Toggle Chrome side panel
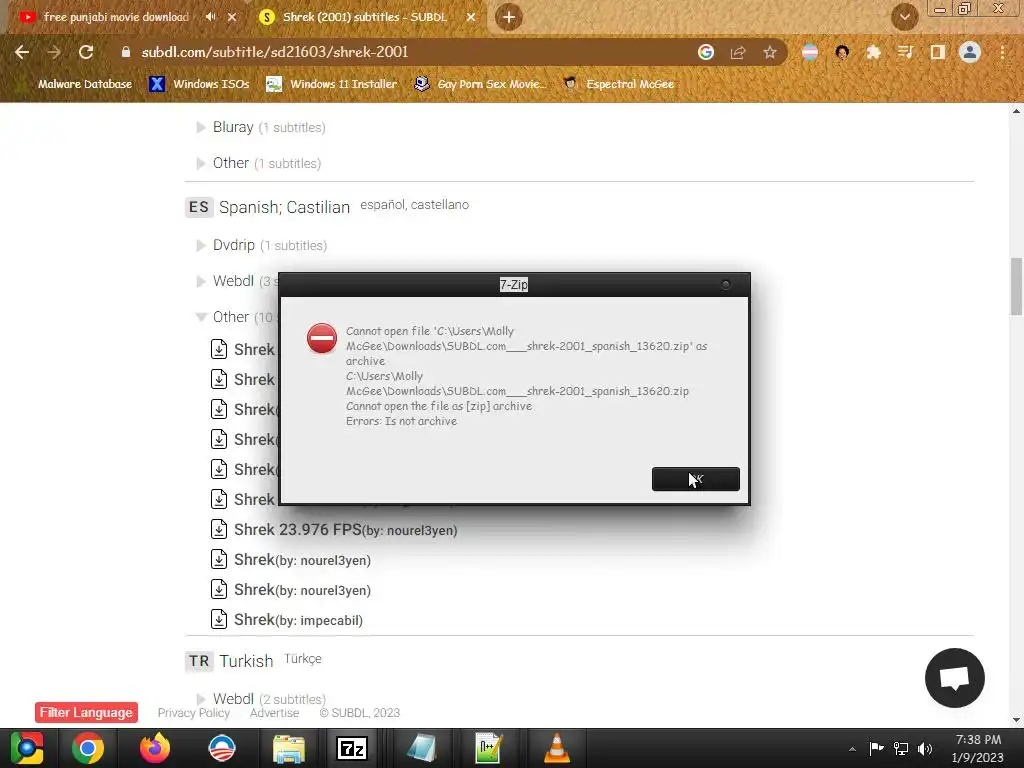The width and height of the screenshot is (1024, 768). [937, 52]
